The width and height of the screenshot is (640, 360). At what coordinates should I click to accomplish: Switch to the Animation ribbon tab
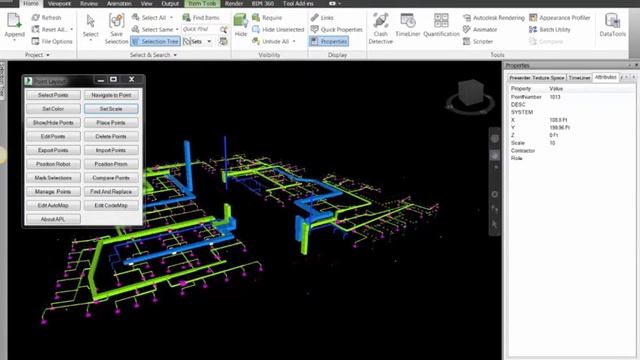tap(119, 4)
